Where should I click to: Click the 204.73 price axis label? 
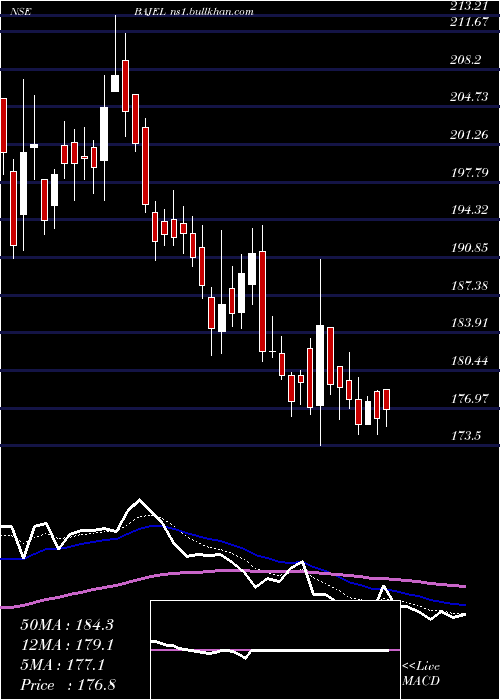pyautogui.click(x=470, y=97)
